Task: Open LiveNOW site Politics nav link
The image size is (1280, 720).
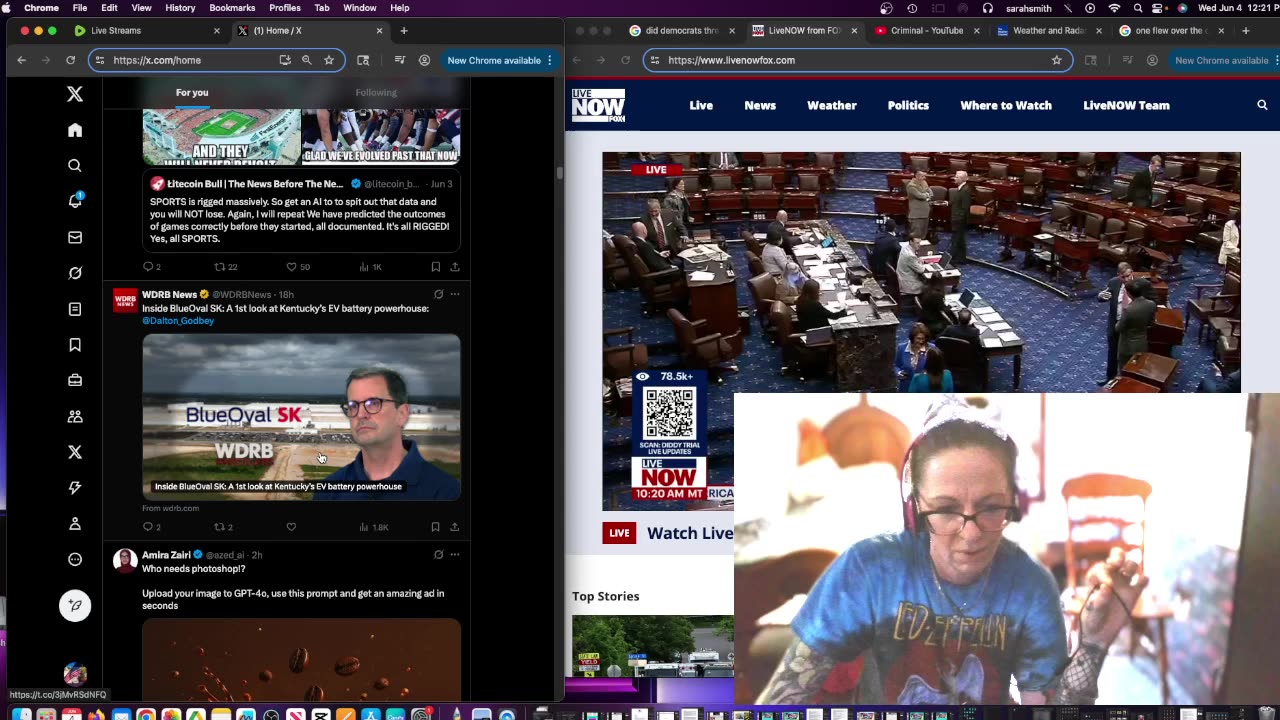Action: coord(908,105)
